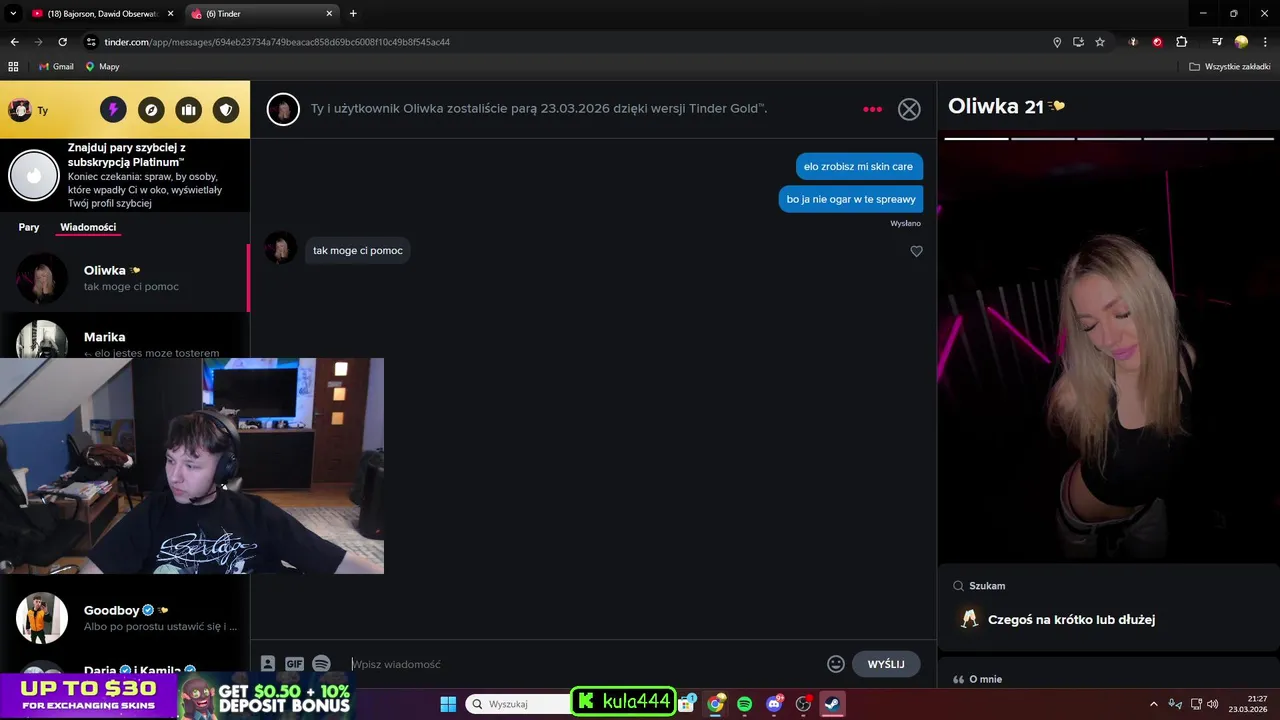Open the GIF picker

pos(294,664)
